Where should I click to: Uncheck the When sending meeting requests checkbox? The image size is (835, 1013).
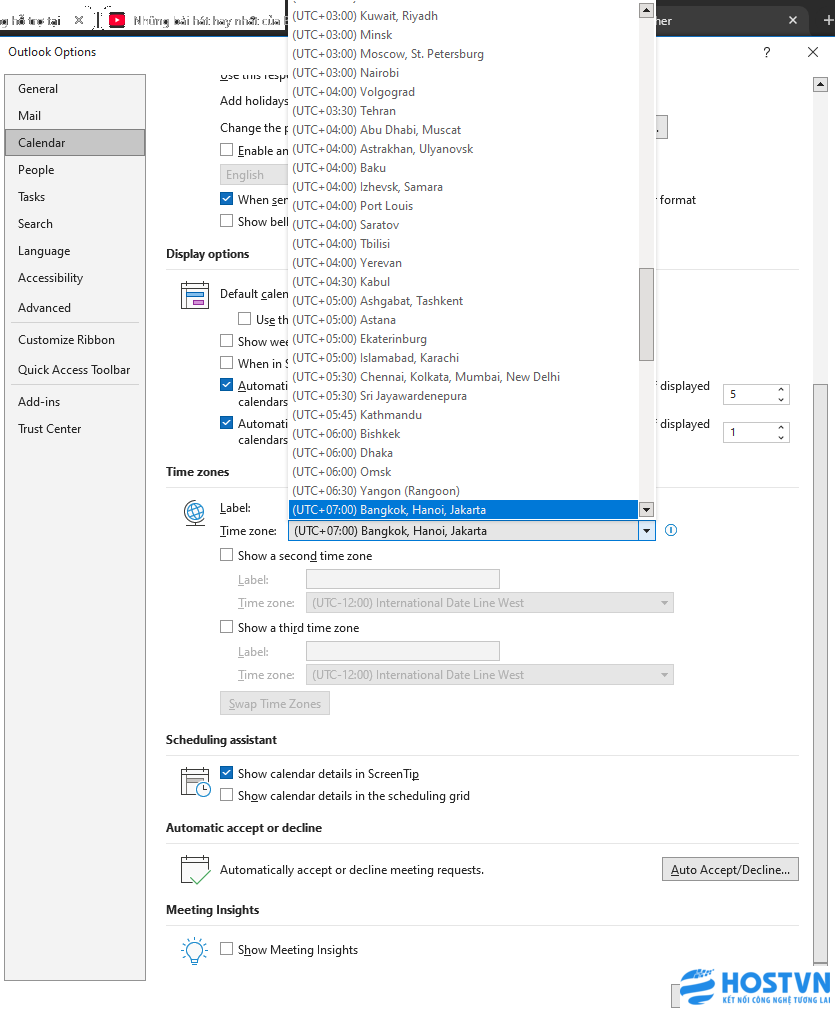point(226,199)
